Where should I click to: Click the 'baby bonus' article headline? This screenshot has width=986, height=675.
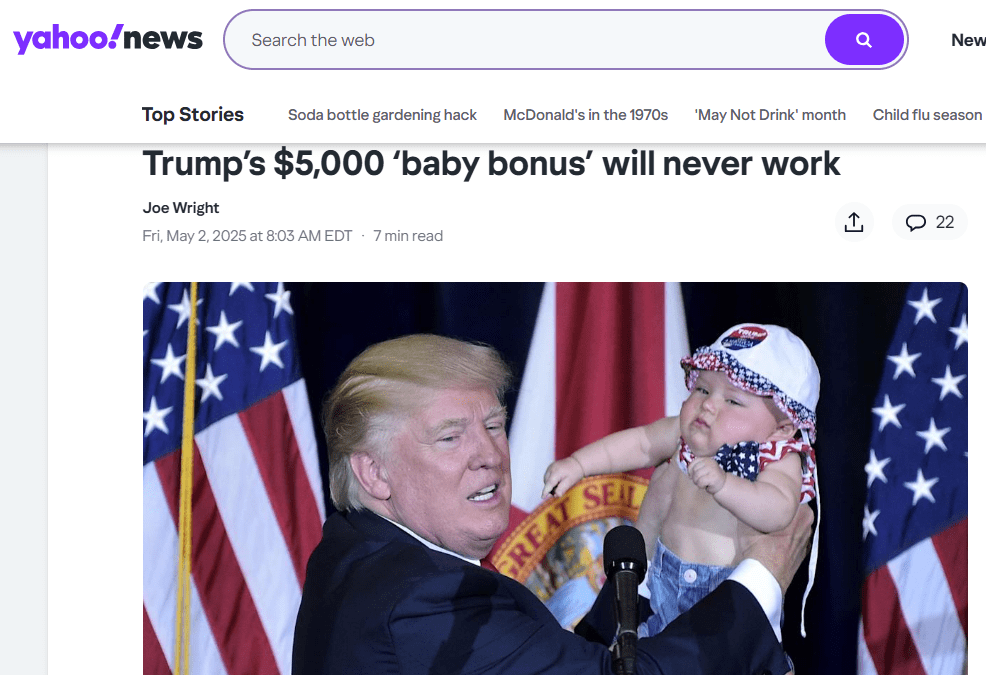click(x=491, y=164)
